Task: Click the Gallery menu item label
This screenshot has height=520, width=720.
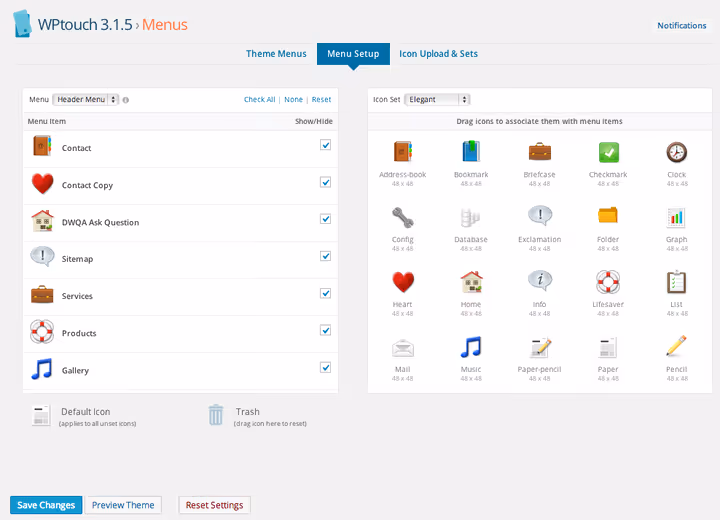Action: (x=75, y=371)
